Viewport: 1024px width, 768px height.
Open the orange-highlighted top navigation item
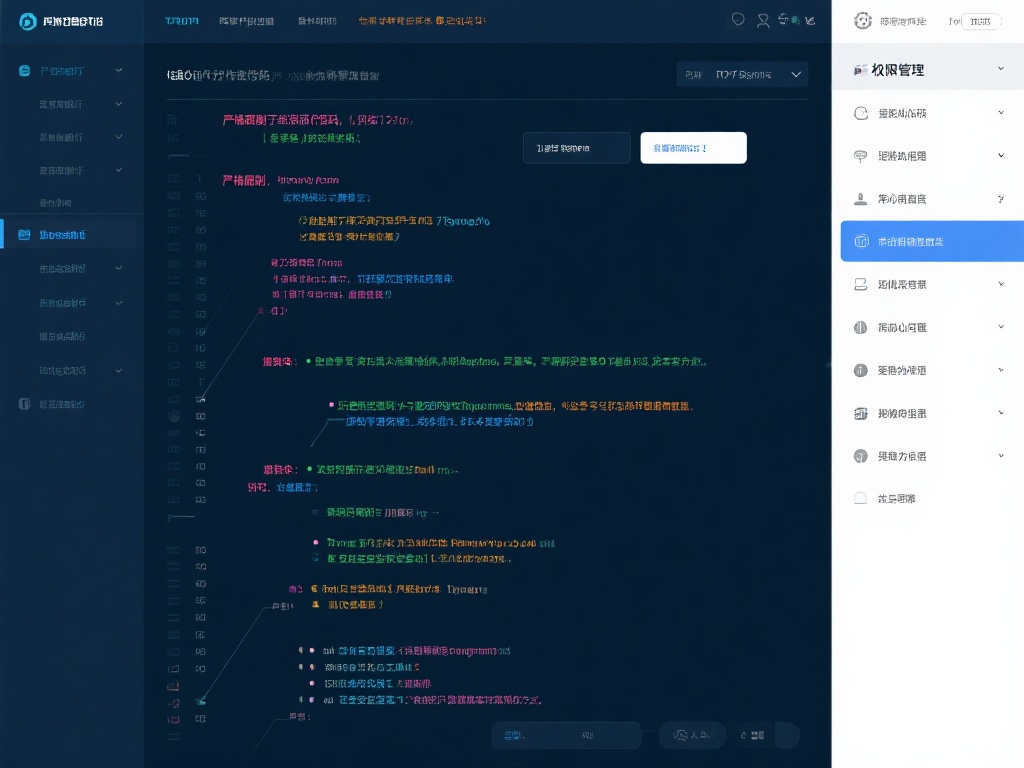click(x=424, y=21)
